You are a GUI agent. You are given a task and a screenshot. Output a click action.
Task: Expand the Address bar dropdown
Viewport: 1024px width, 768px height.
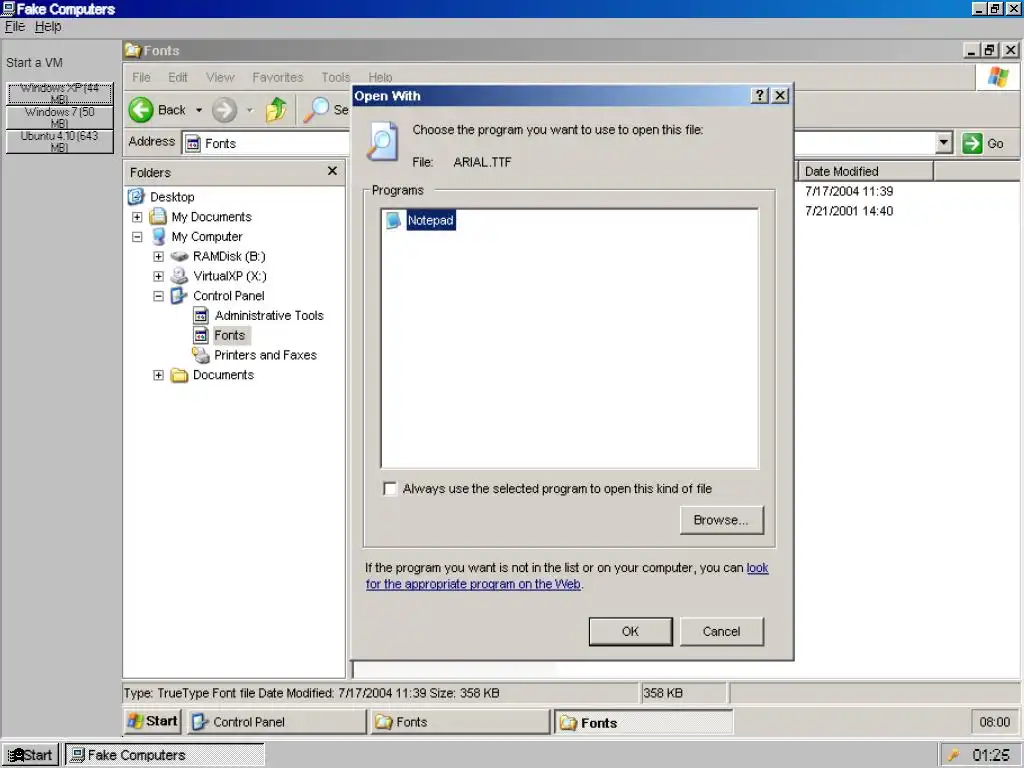pos(944,142)
